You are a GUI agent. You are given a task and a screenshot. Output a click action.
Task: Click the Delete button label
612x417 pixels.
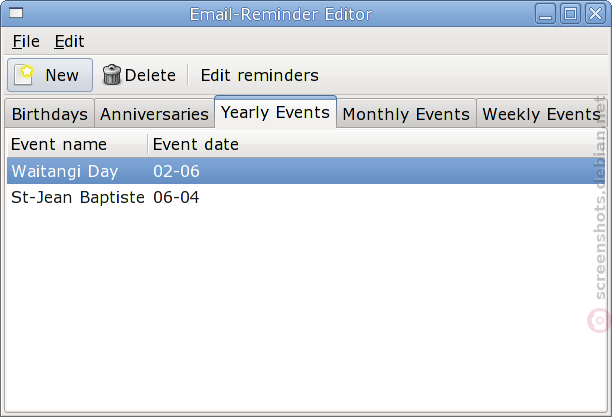150,75
